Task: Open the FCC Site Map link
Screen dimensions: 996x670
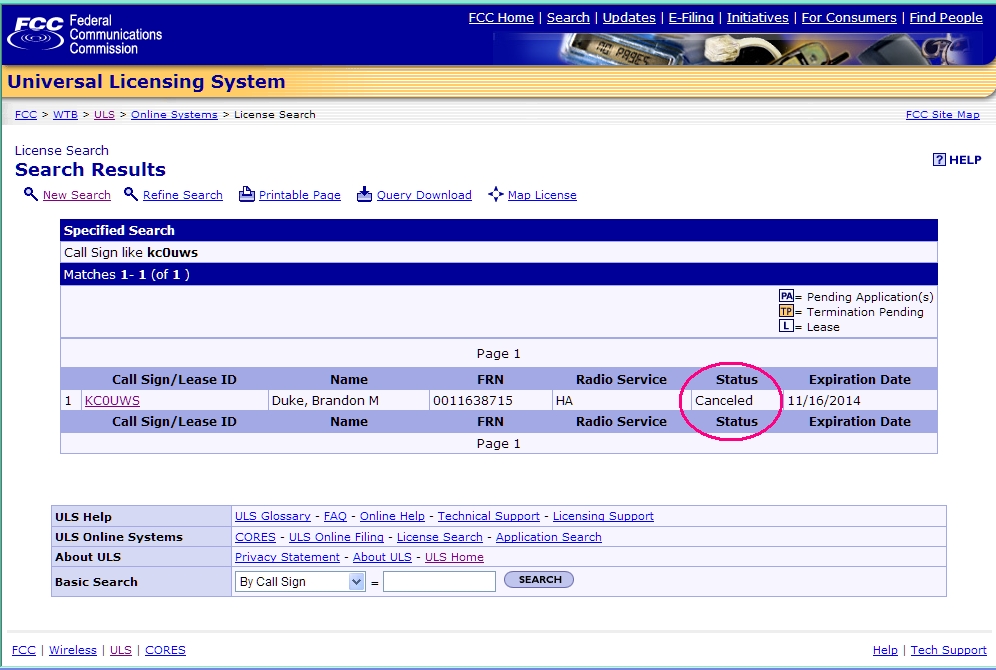Action: 943,114
